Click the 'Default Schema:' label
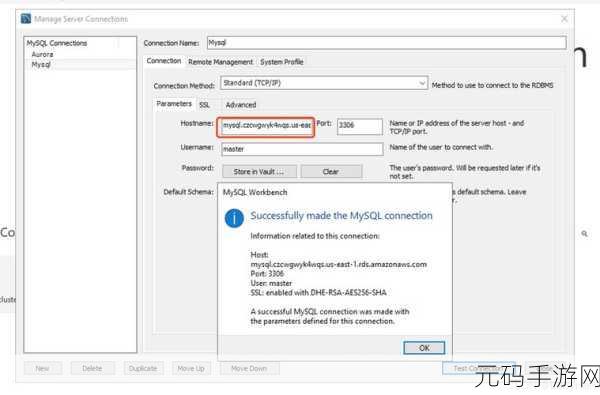The width and height of the screenshot is (600, 395). click(x=188, y=192)
